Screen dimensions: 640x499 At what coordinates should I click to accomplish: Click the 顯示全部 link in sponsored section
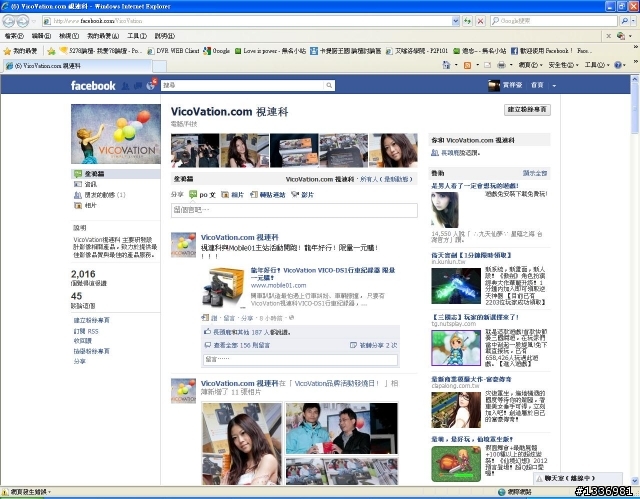click(535, 173)
